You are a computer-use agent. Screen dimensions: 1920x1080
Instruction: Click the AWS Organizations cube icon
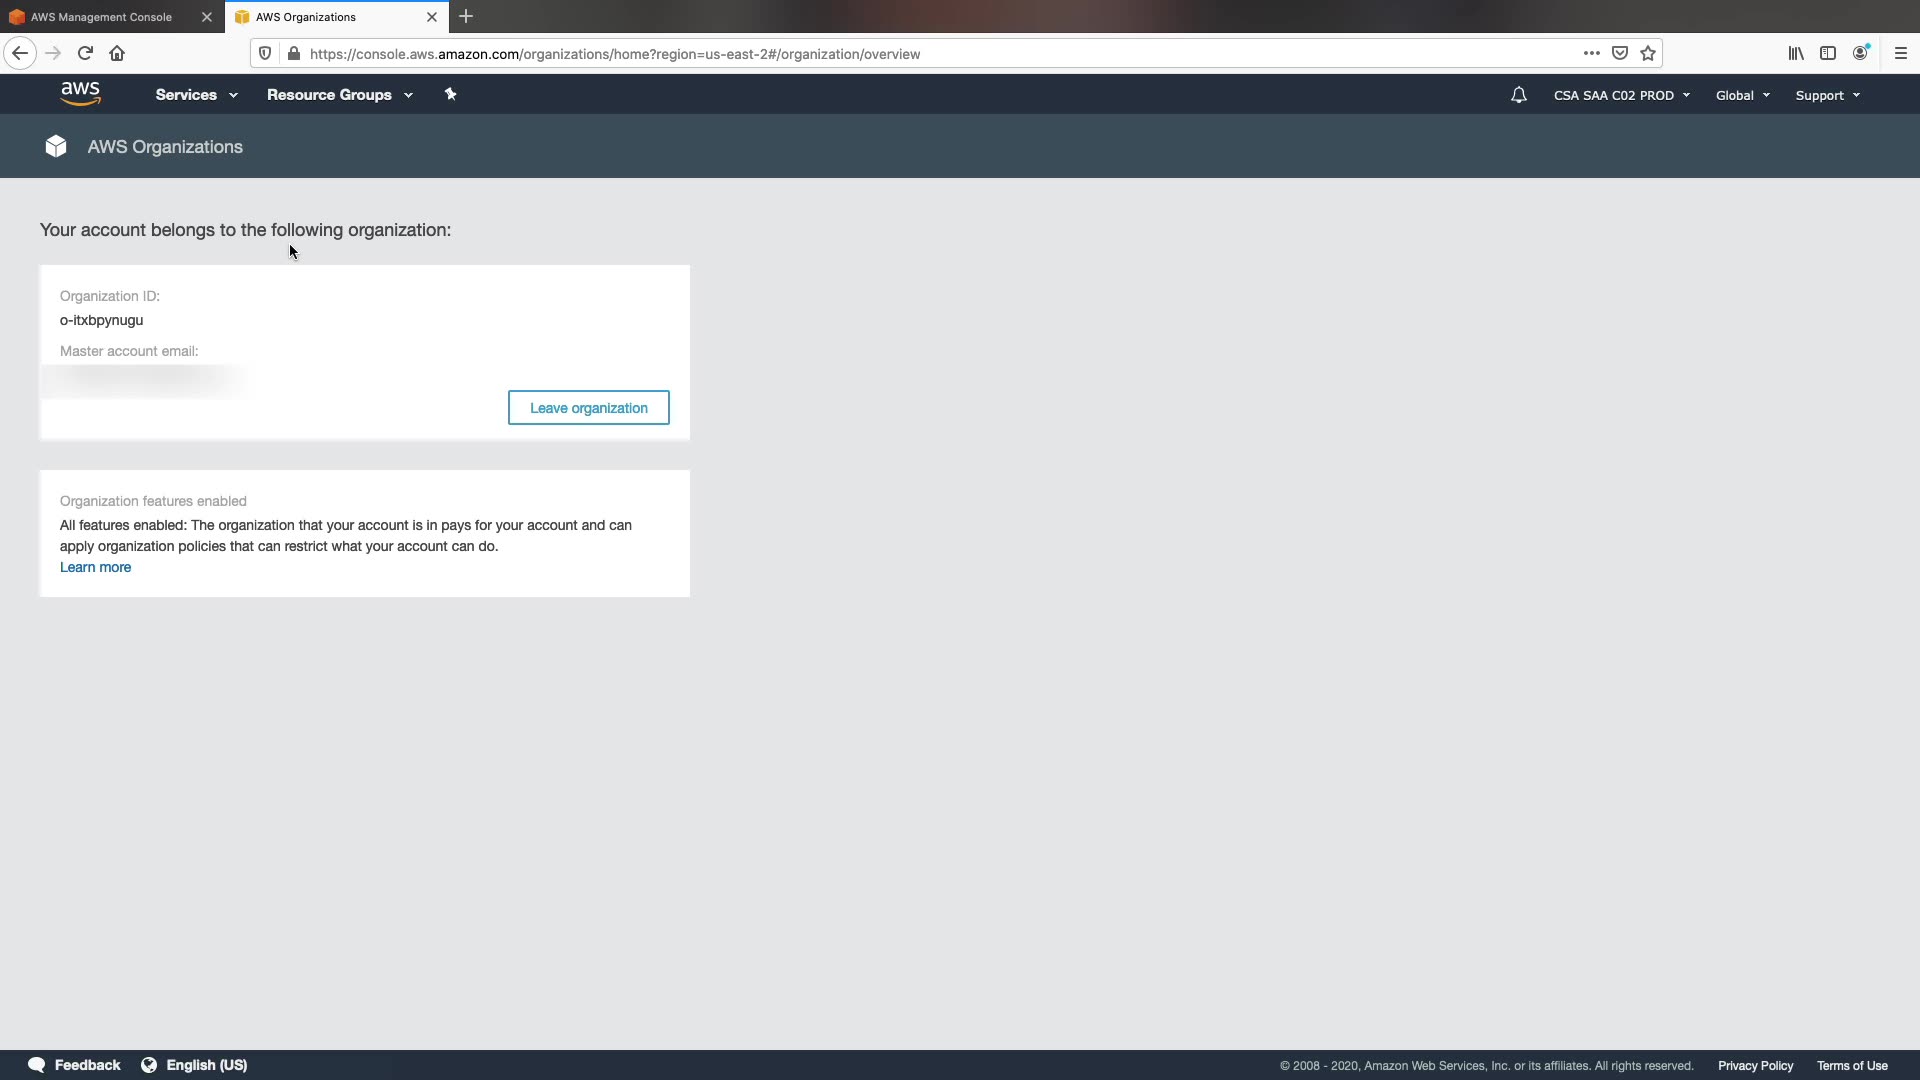coord(56,147)
